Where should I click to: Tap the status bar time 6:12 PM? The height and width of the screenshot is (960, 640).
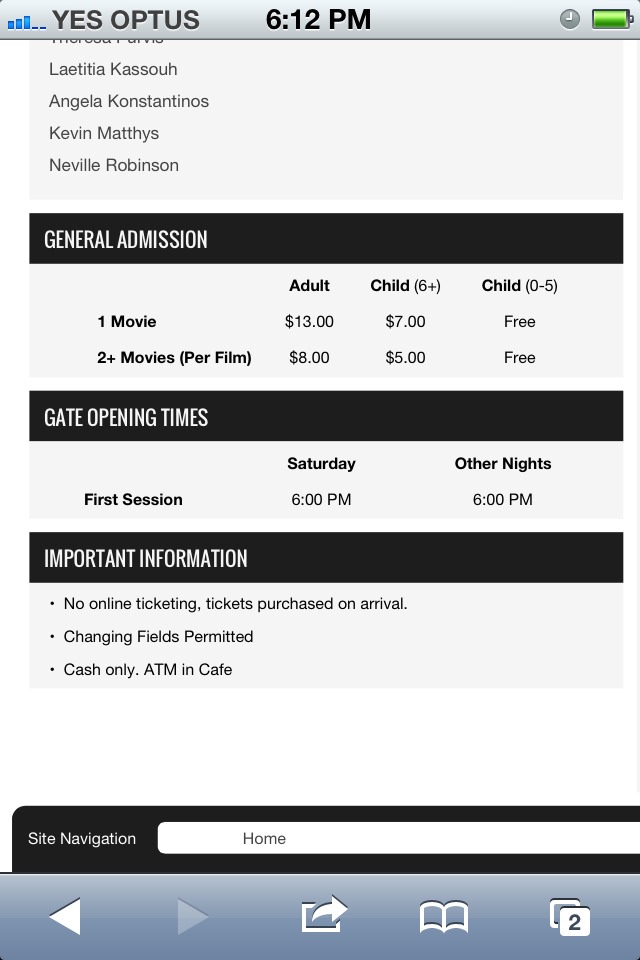tap(318, 20)
